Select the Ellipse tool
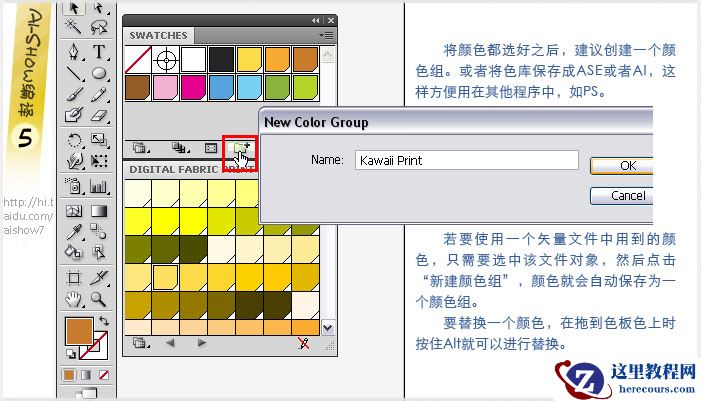Image resolution: width=701 pixels, height=401 pixels. pyautogui.click(x=99, y=73)
